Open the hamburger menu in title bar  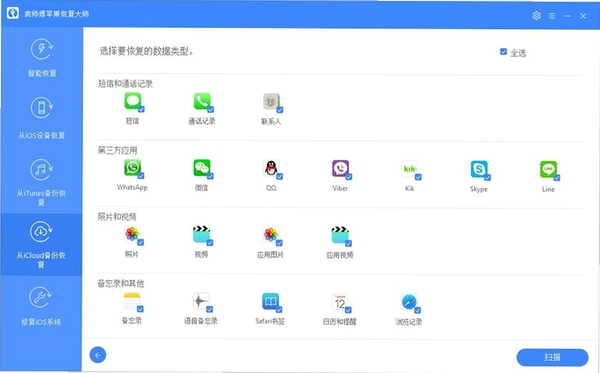(552, 16)
